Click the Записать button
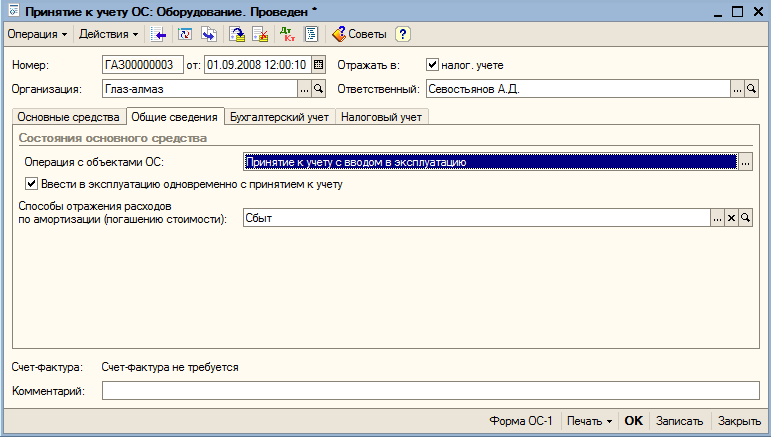771x437 pixels. [679, 421]
